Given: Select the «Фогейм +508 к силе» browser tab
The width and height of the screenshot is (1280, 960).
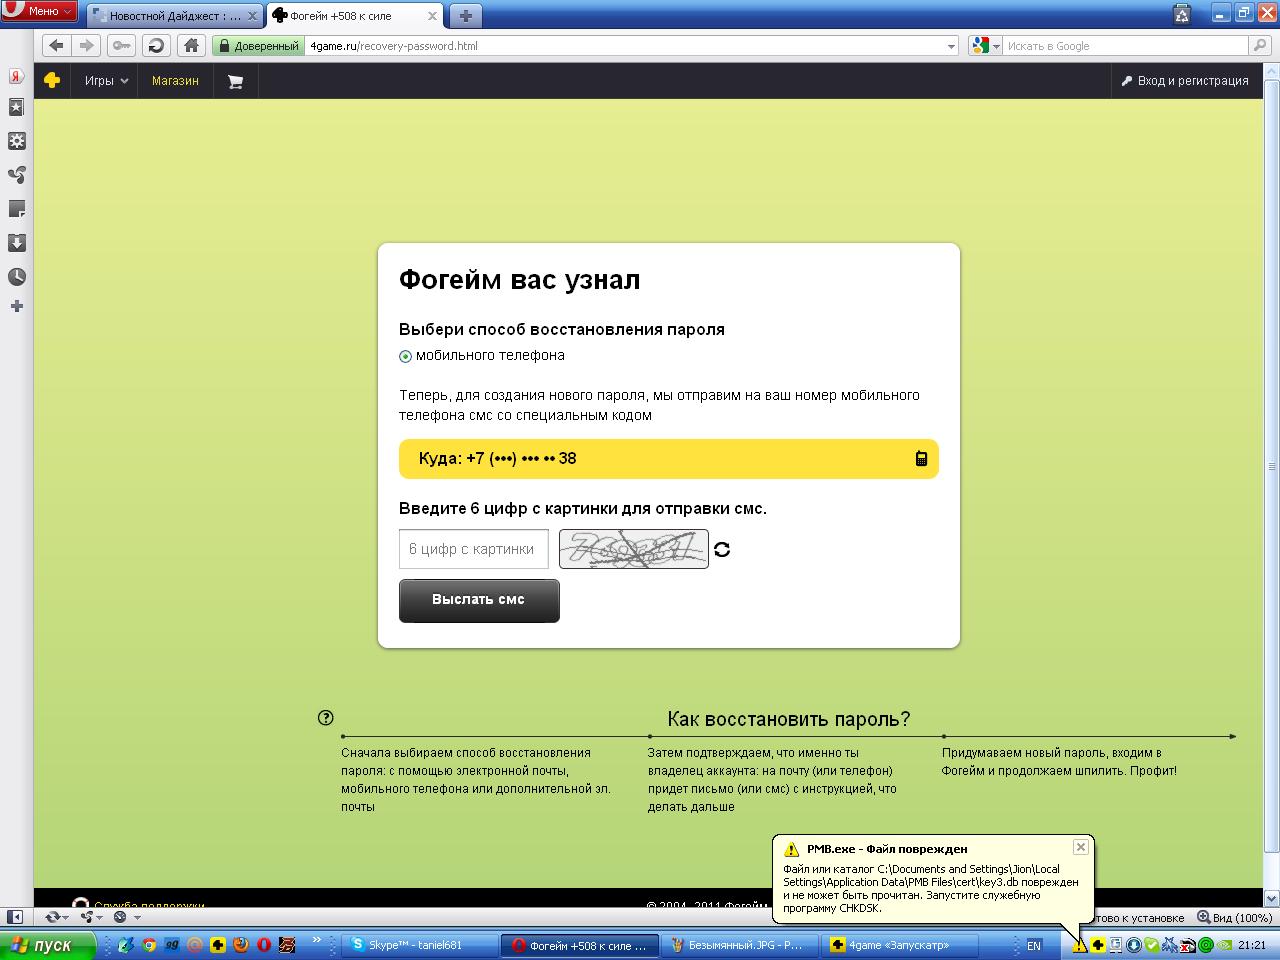Looking at the screenshot, I should tap(356, 16).
